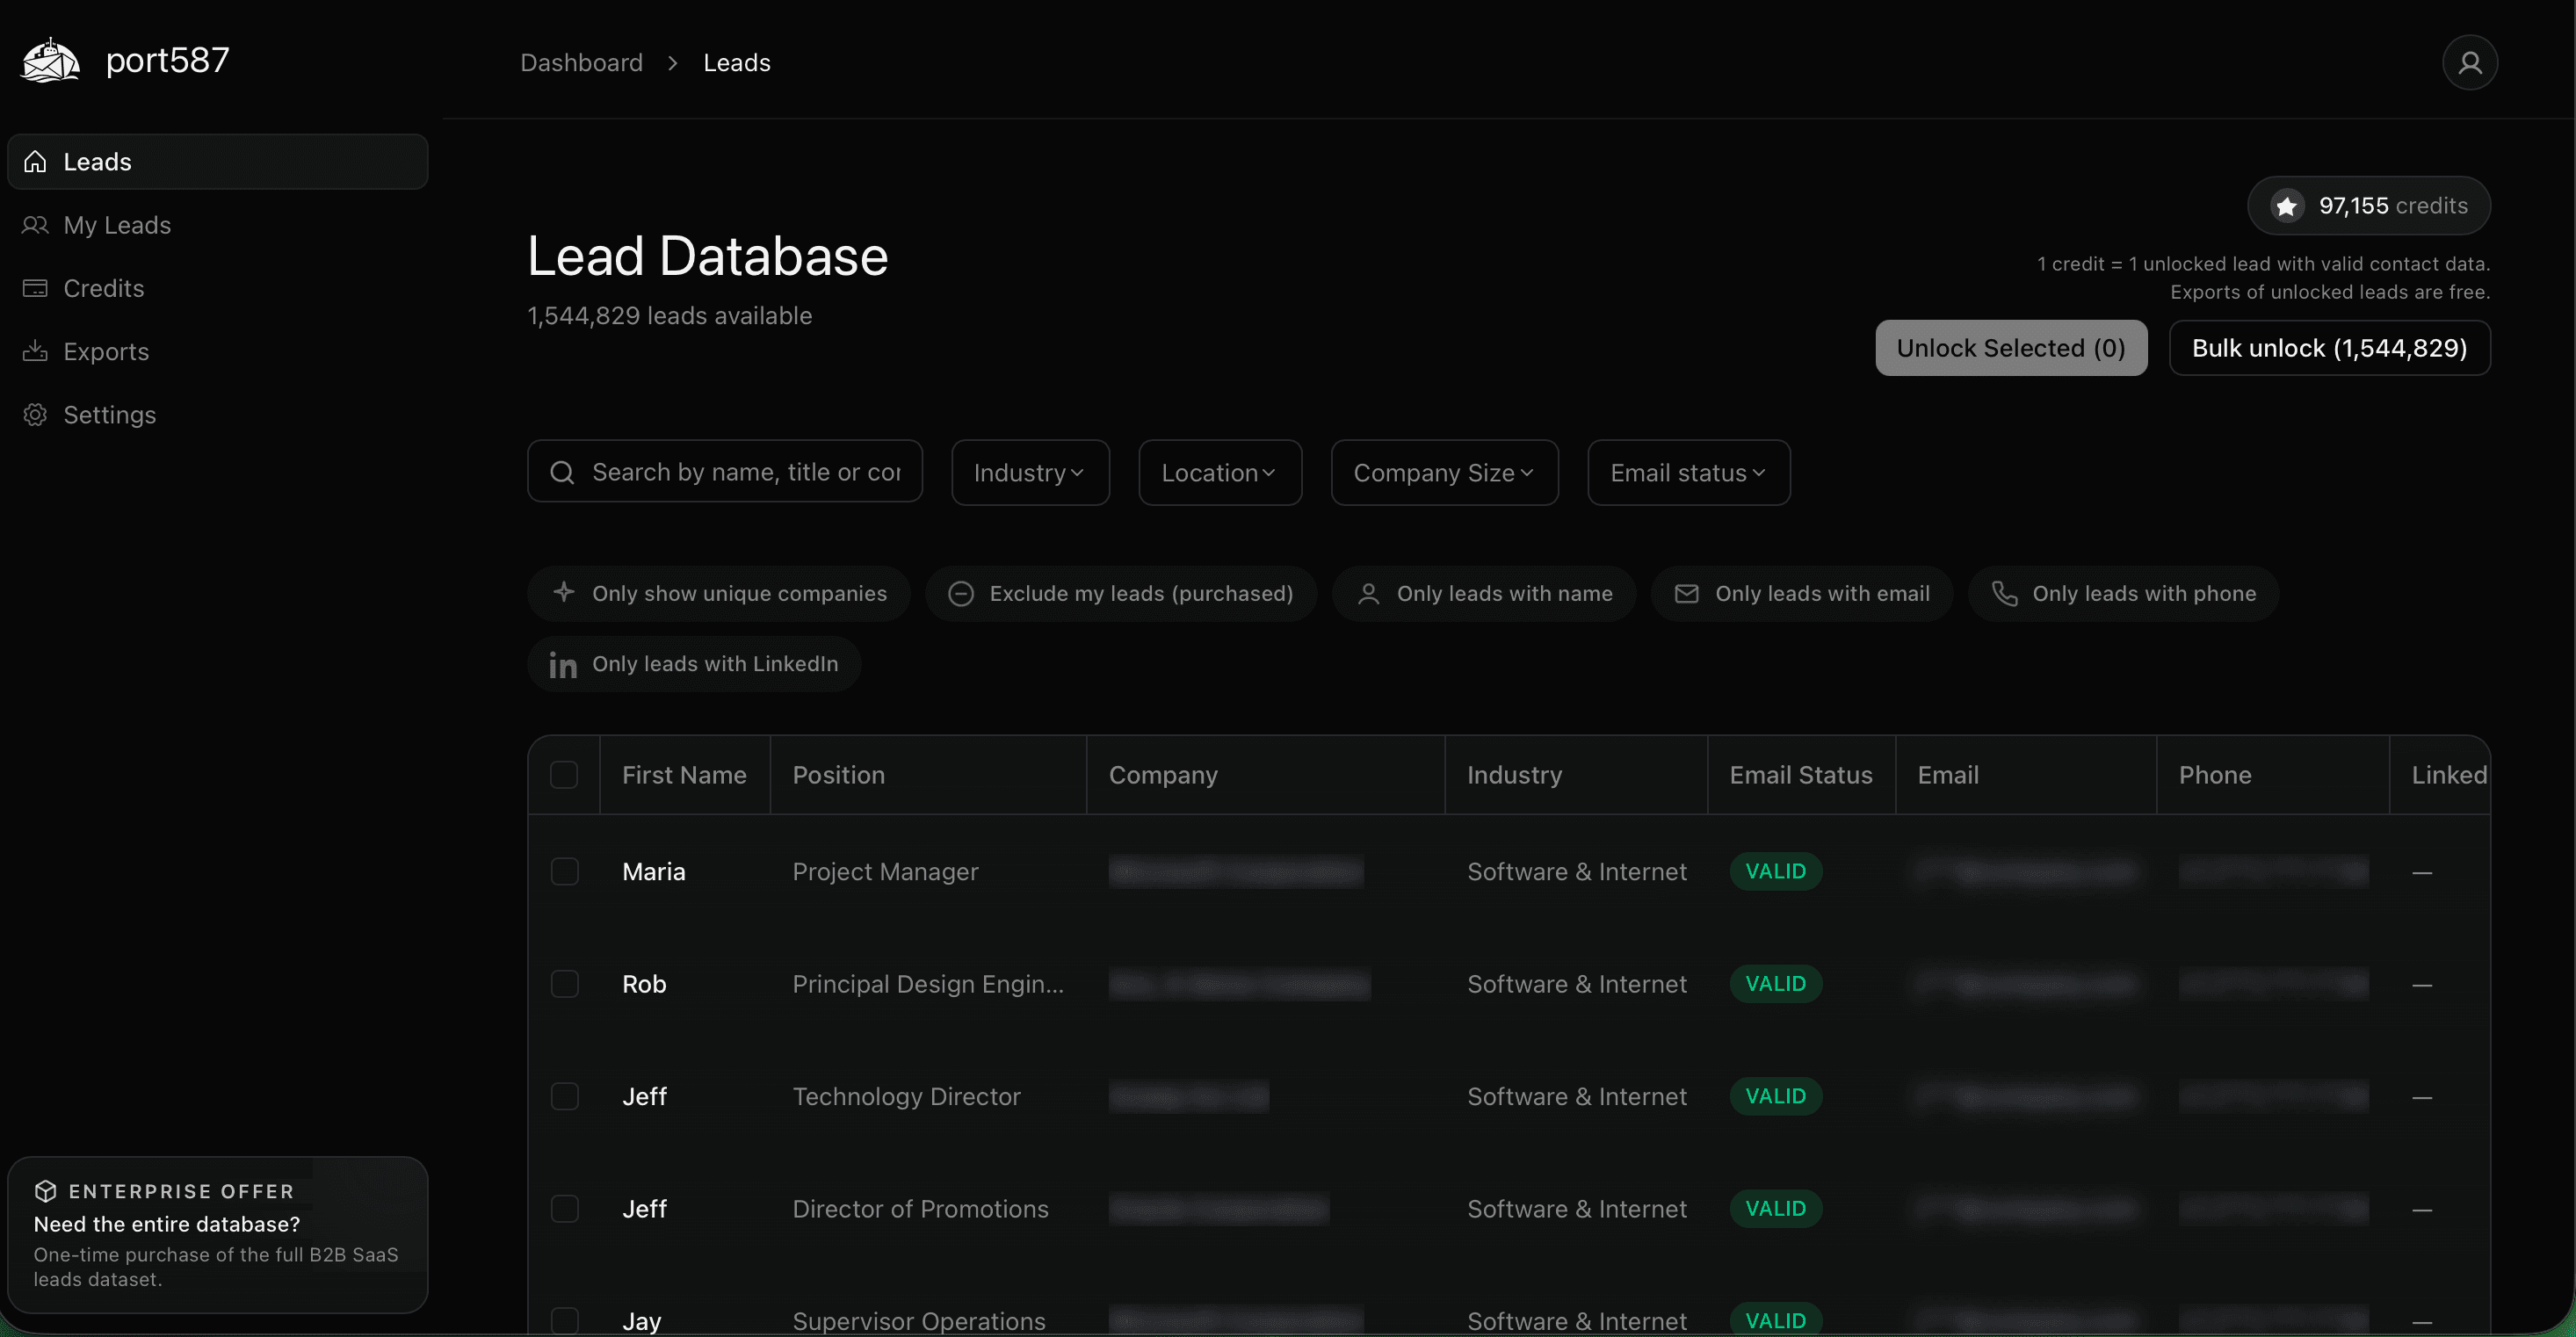Check the select-all checkbox in table header
Image resolution: width=2576 pixels, height=1337 pixels.
coord(565,774)
